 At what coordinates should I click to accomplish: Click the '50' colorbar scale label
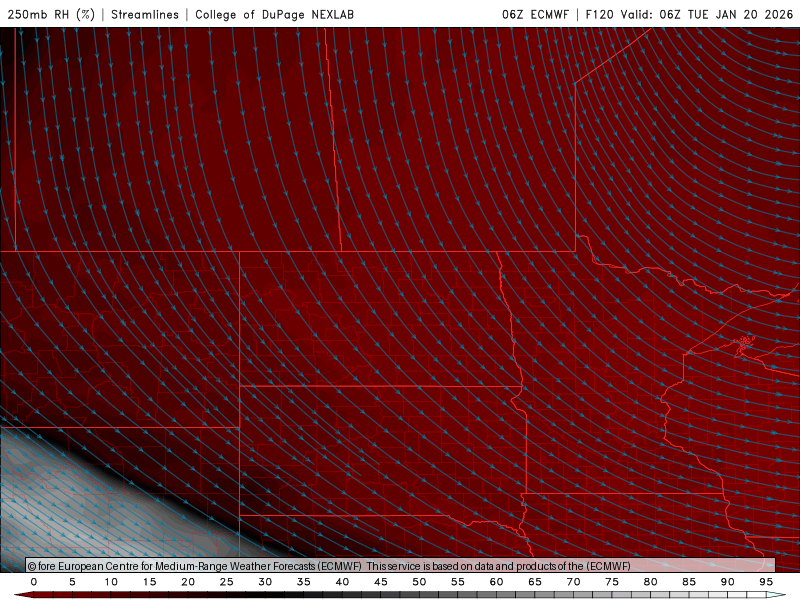point(419,582)
